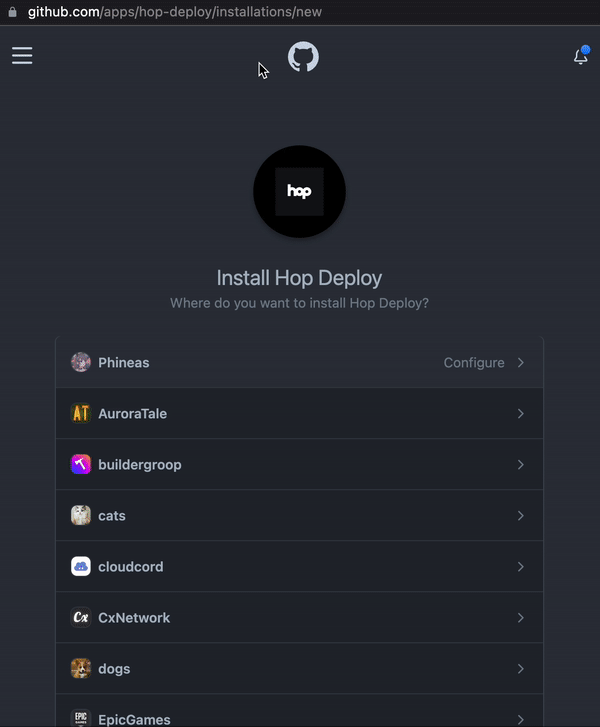Select EpicGames organization name
This screenshot has width=600, height=727.
click(x=134, y=720)
